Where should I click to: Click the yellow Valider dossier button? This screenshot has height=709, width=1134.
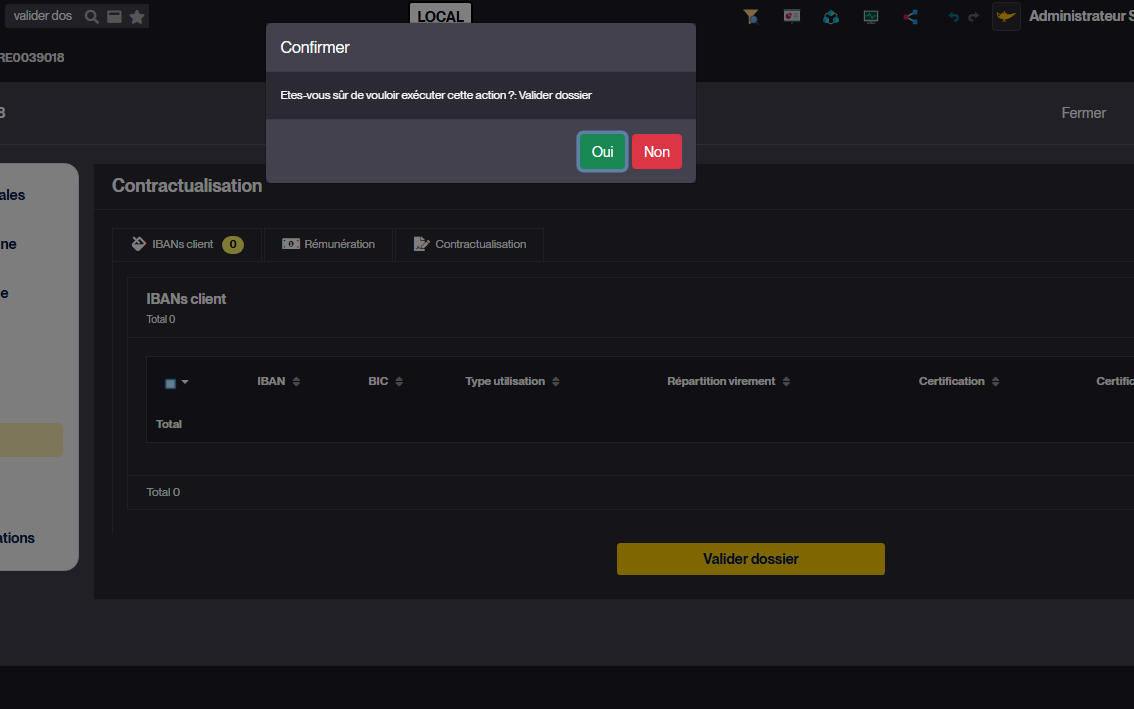pyautogui.click(x=750, y=559)
